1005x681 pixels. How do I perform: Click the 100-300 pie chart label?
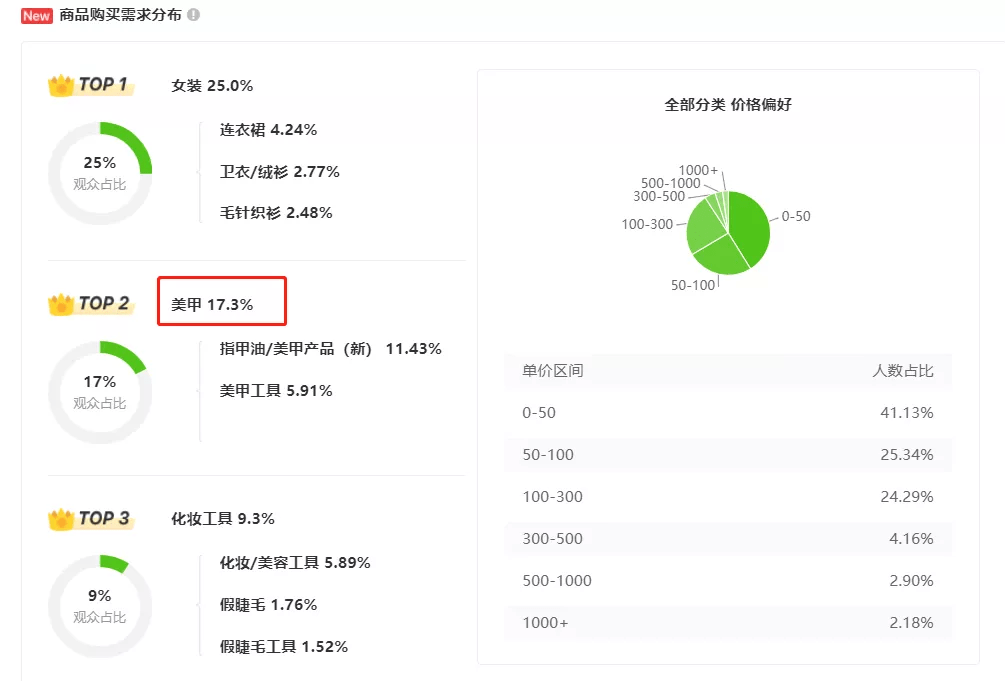coord(647,224)
